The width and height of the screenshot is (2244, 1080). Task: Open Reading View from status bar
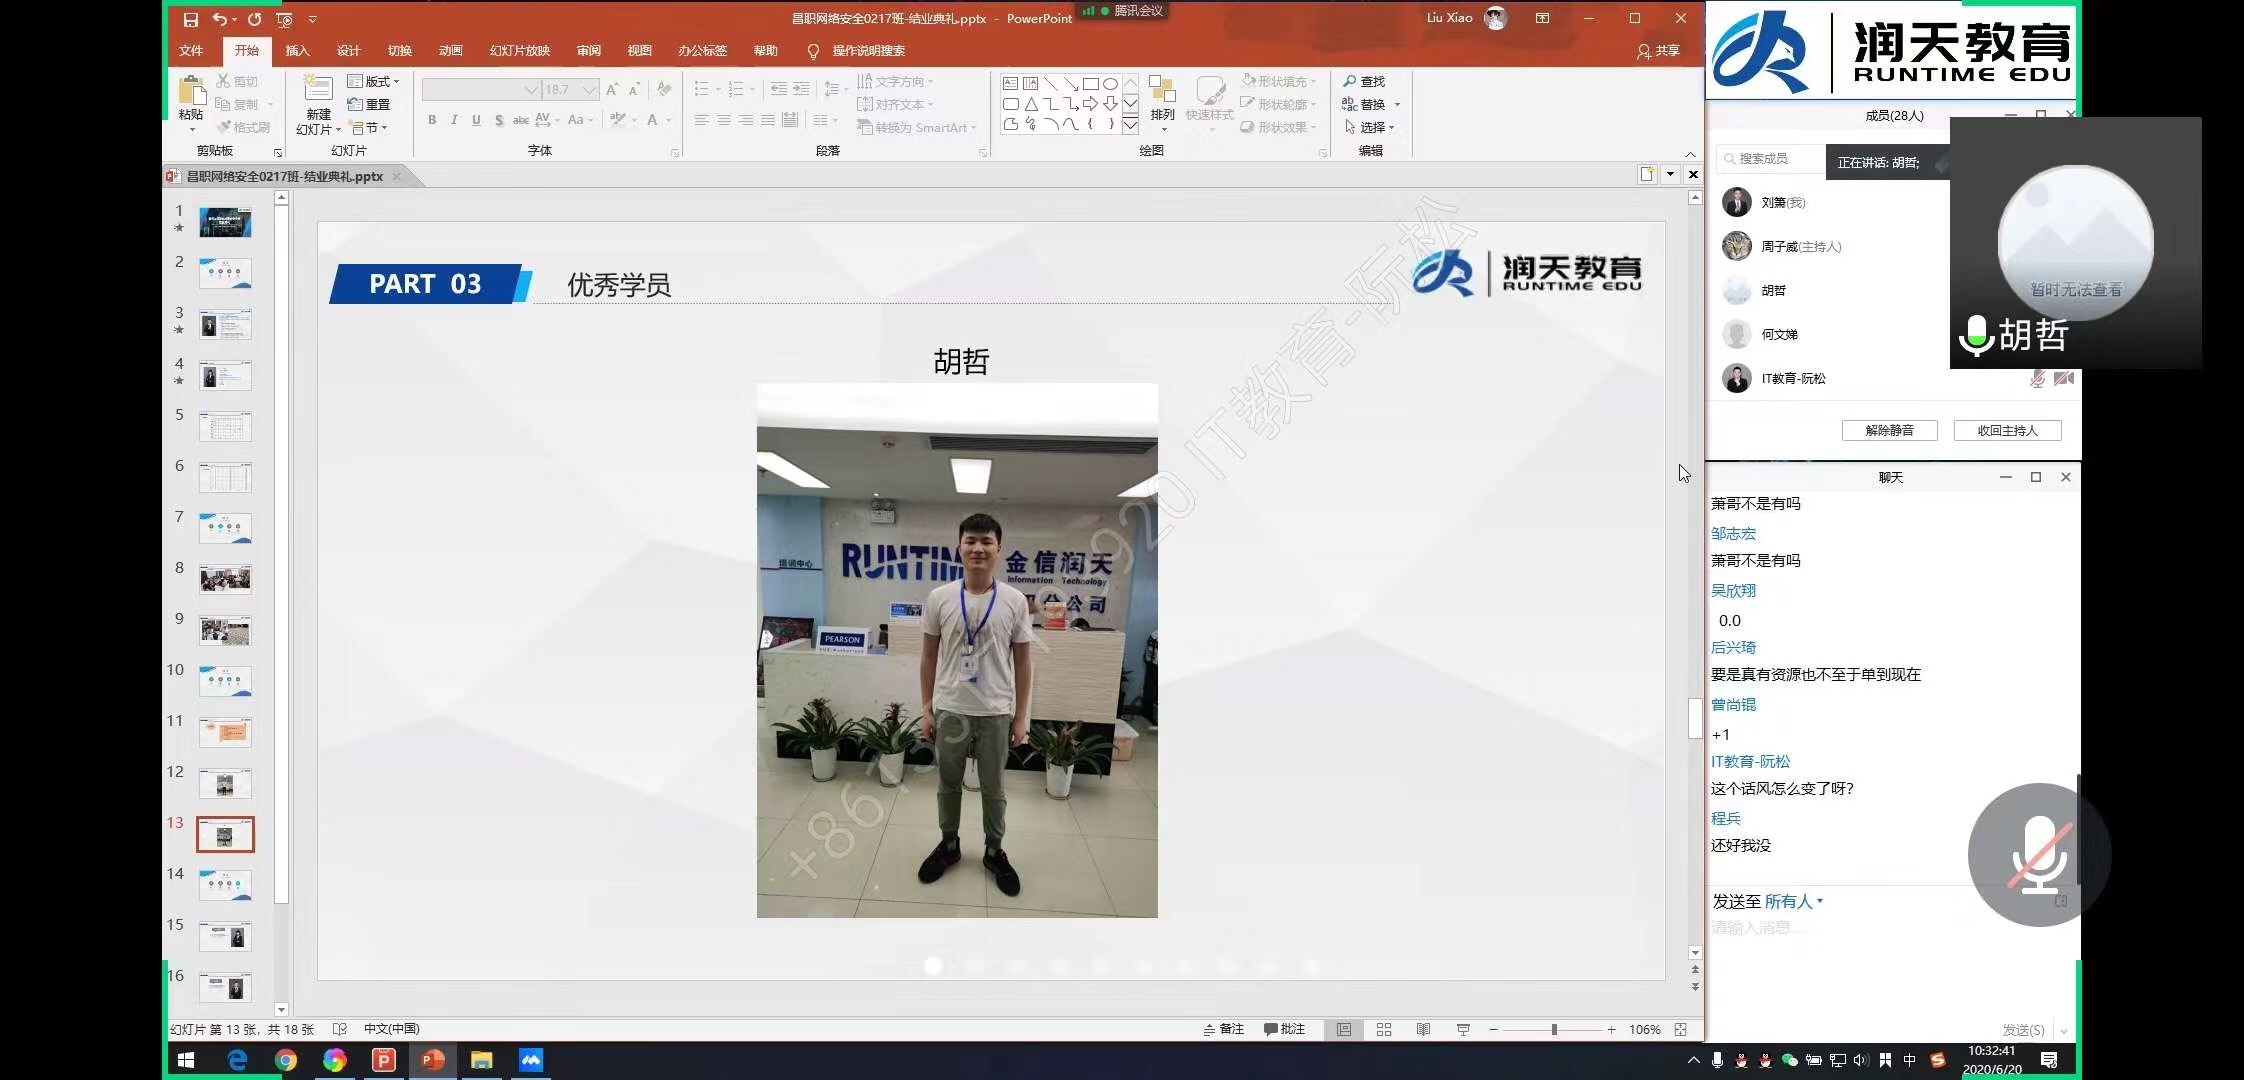tap(1423, 1029)
